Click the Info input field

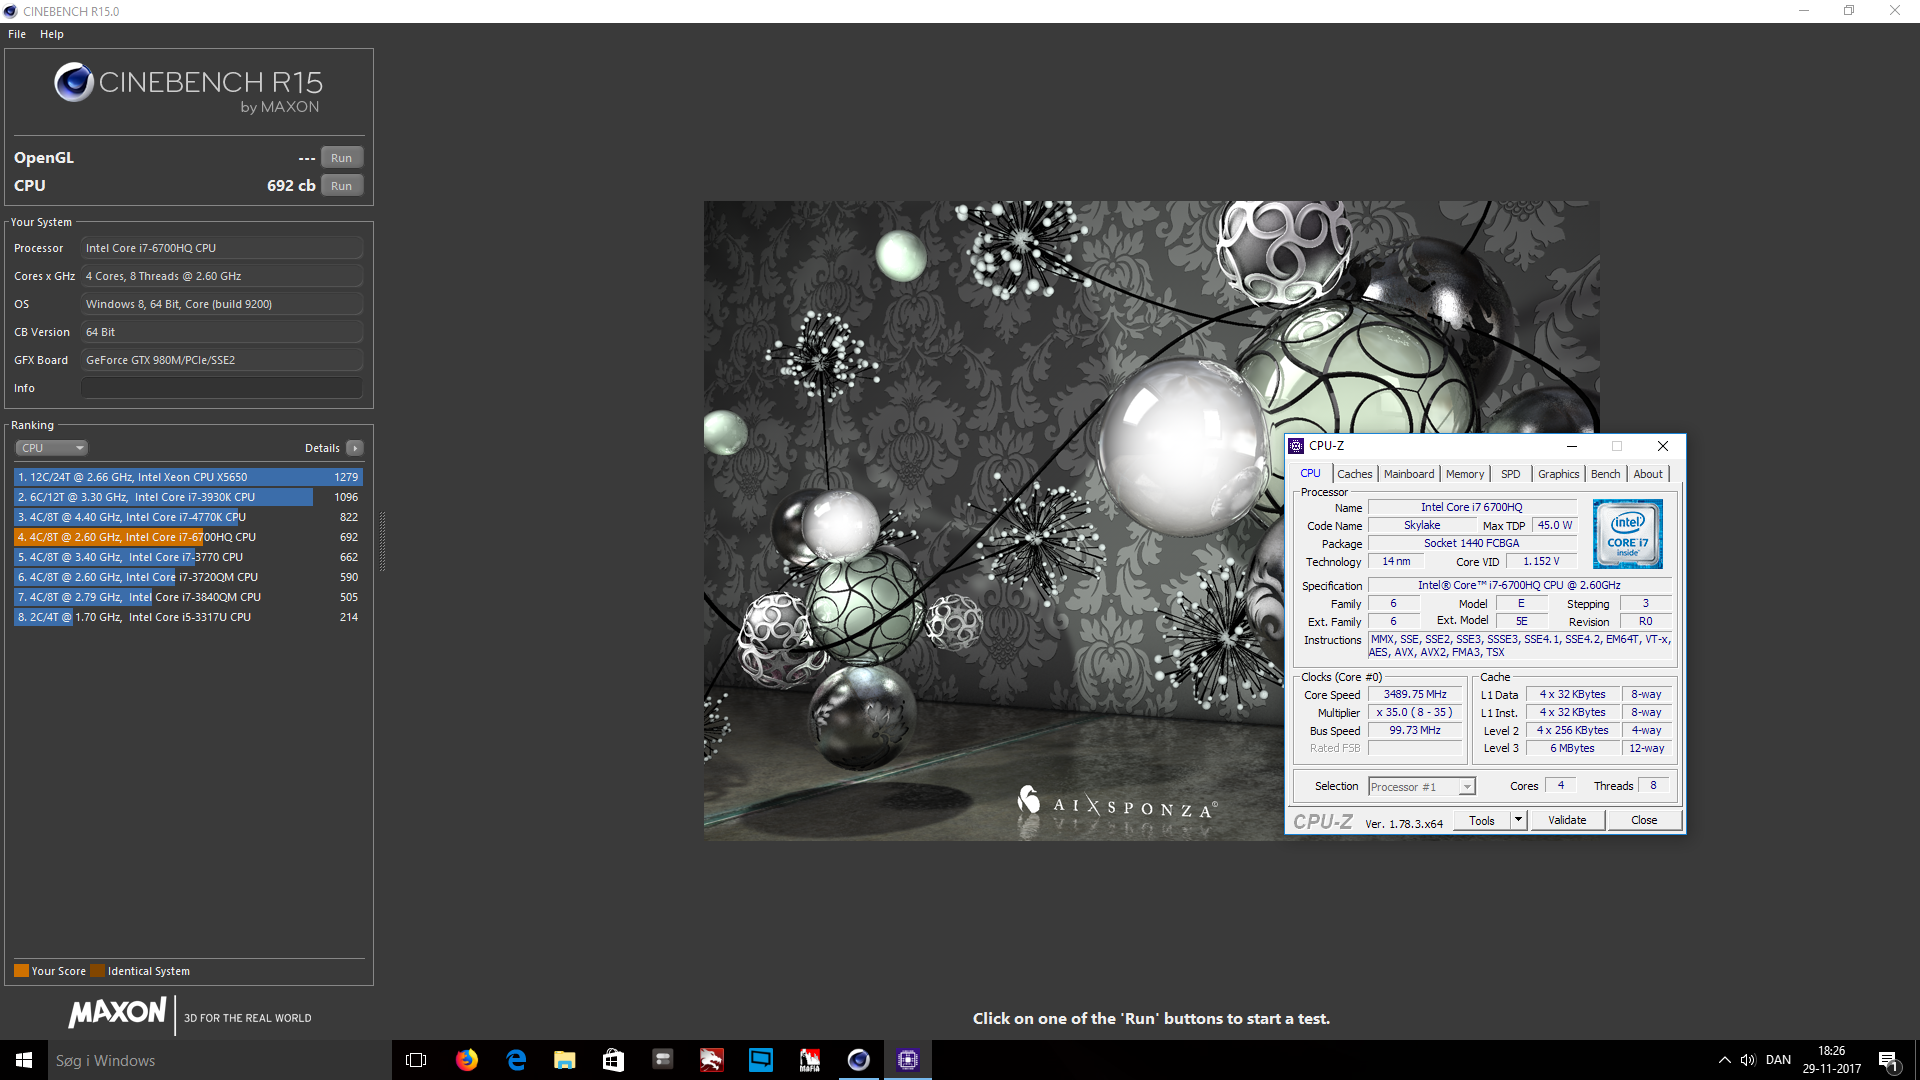point(222,388)
